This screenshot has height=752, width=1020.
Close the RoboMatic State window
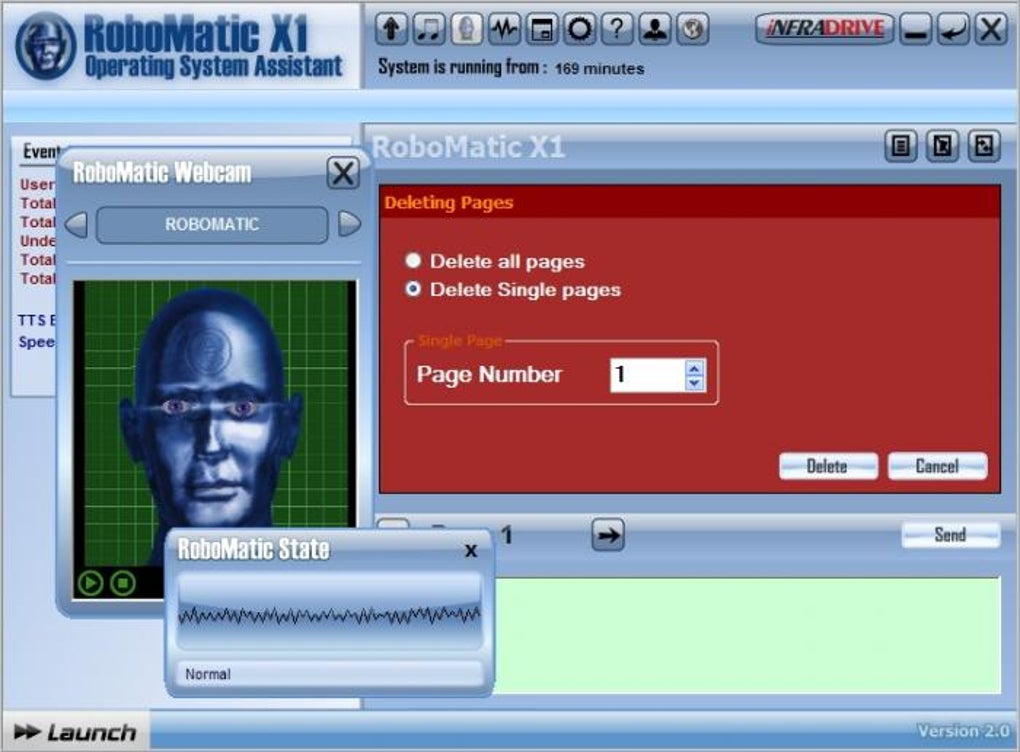tap(471, 551)
